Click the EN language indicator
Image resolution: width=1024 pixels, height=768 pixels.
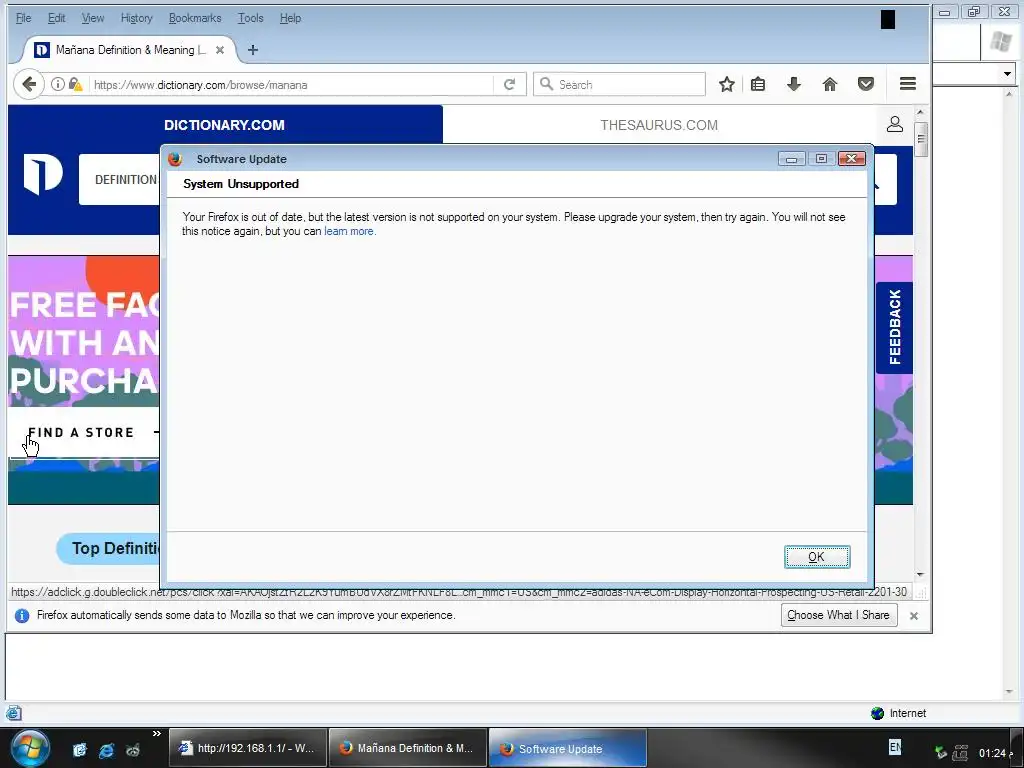coord(895,746)
